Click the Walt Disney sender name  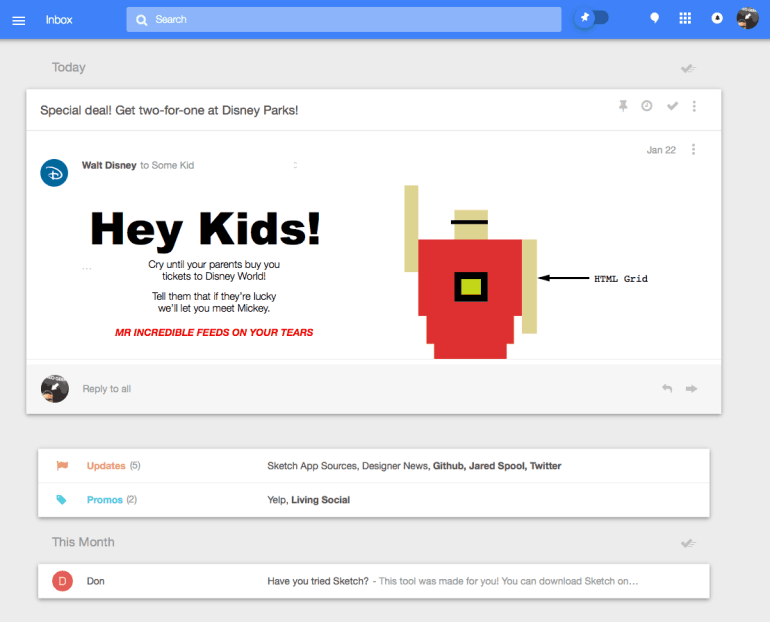pos(109,165)
